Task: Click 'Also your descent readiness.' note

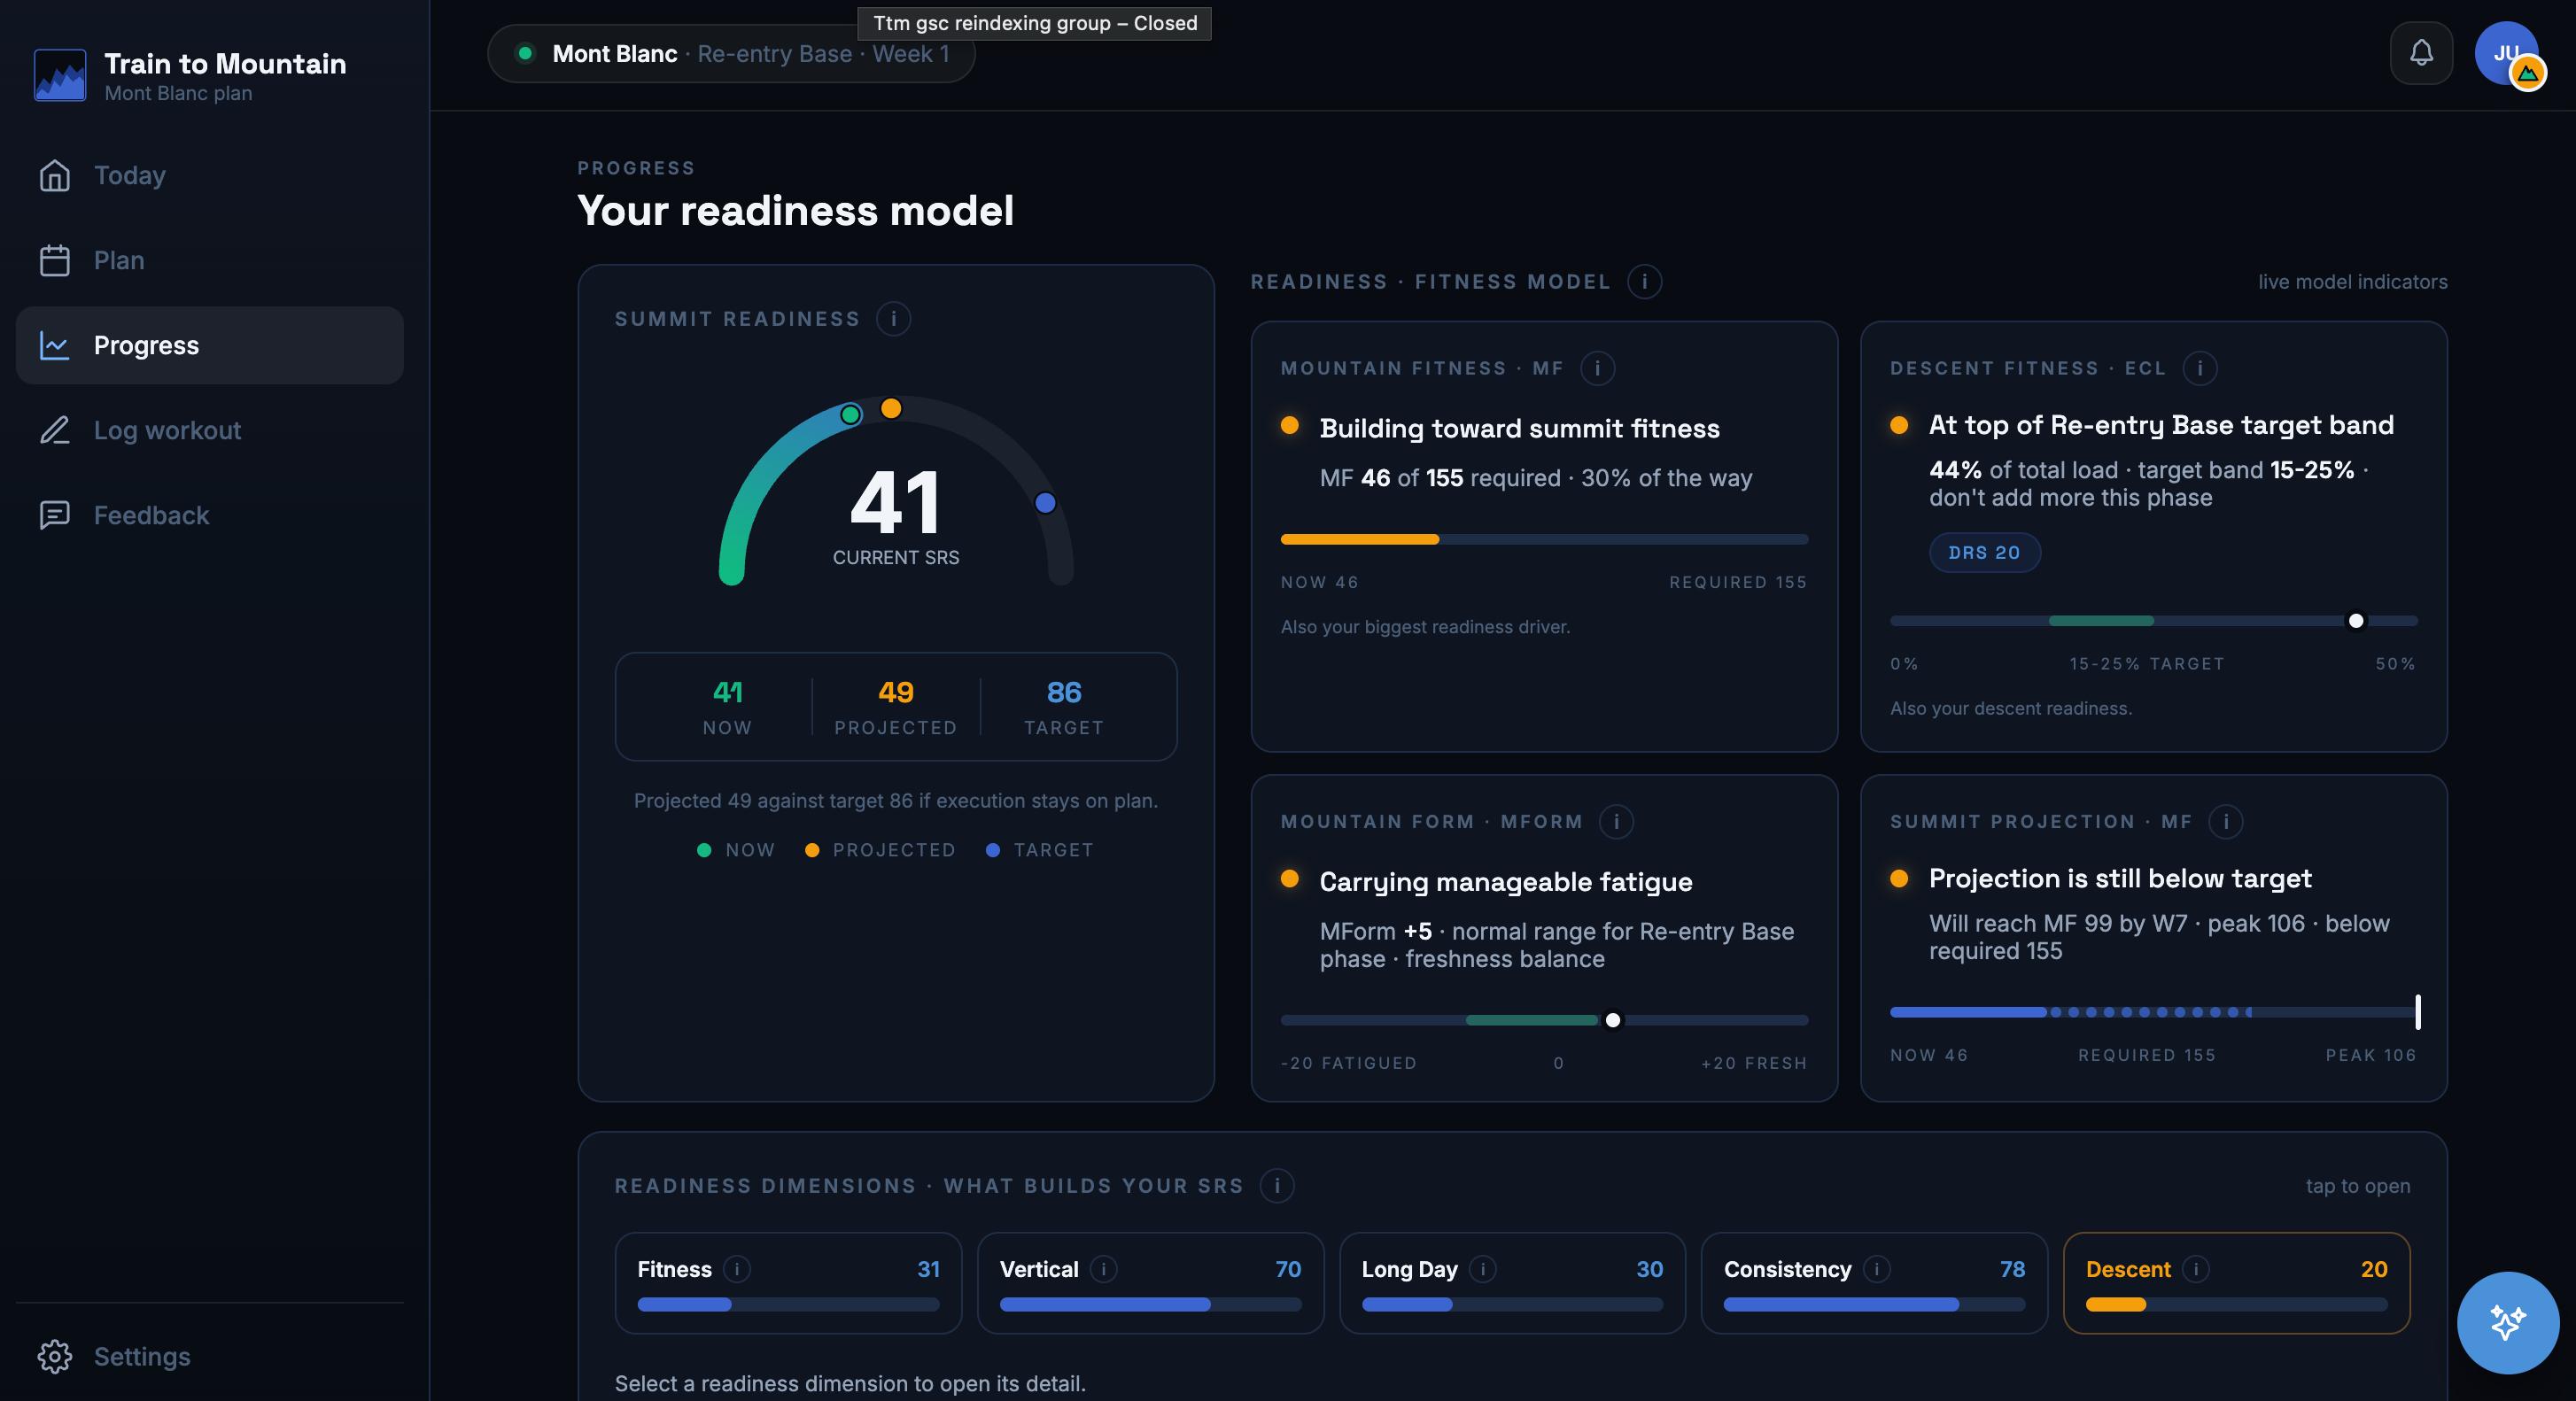Action: pos(2010,708)
